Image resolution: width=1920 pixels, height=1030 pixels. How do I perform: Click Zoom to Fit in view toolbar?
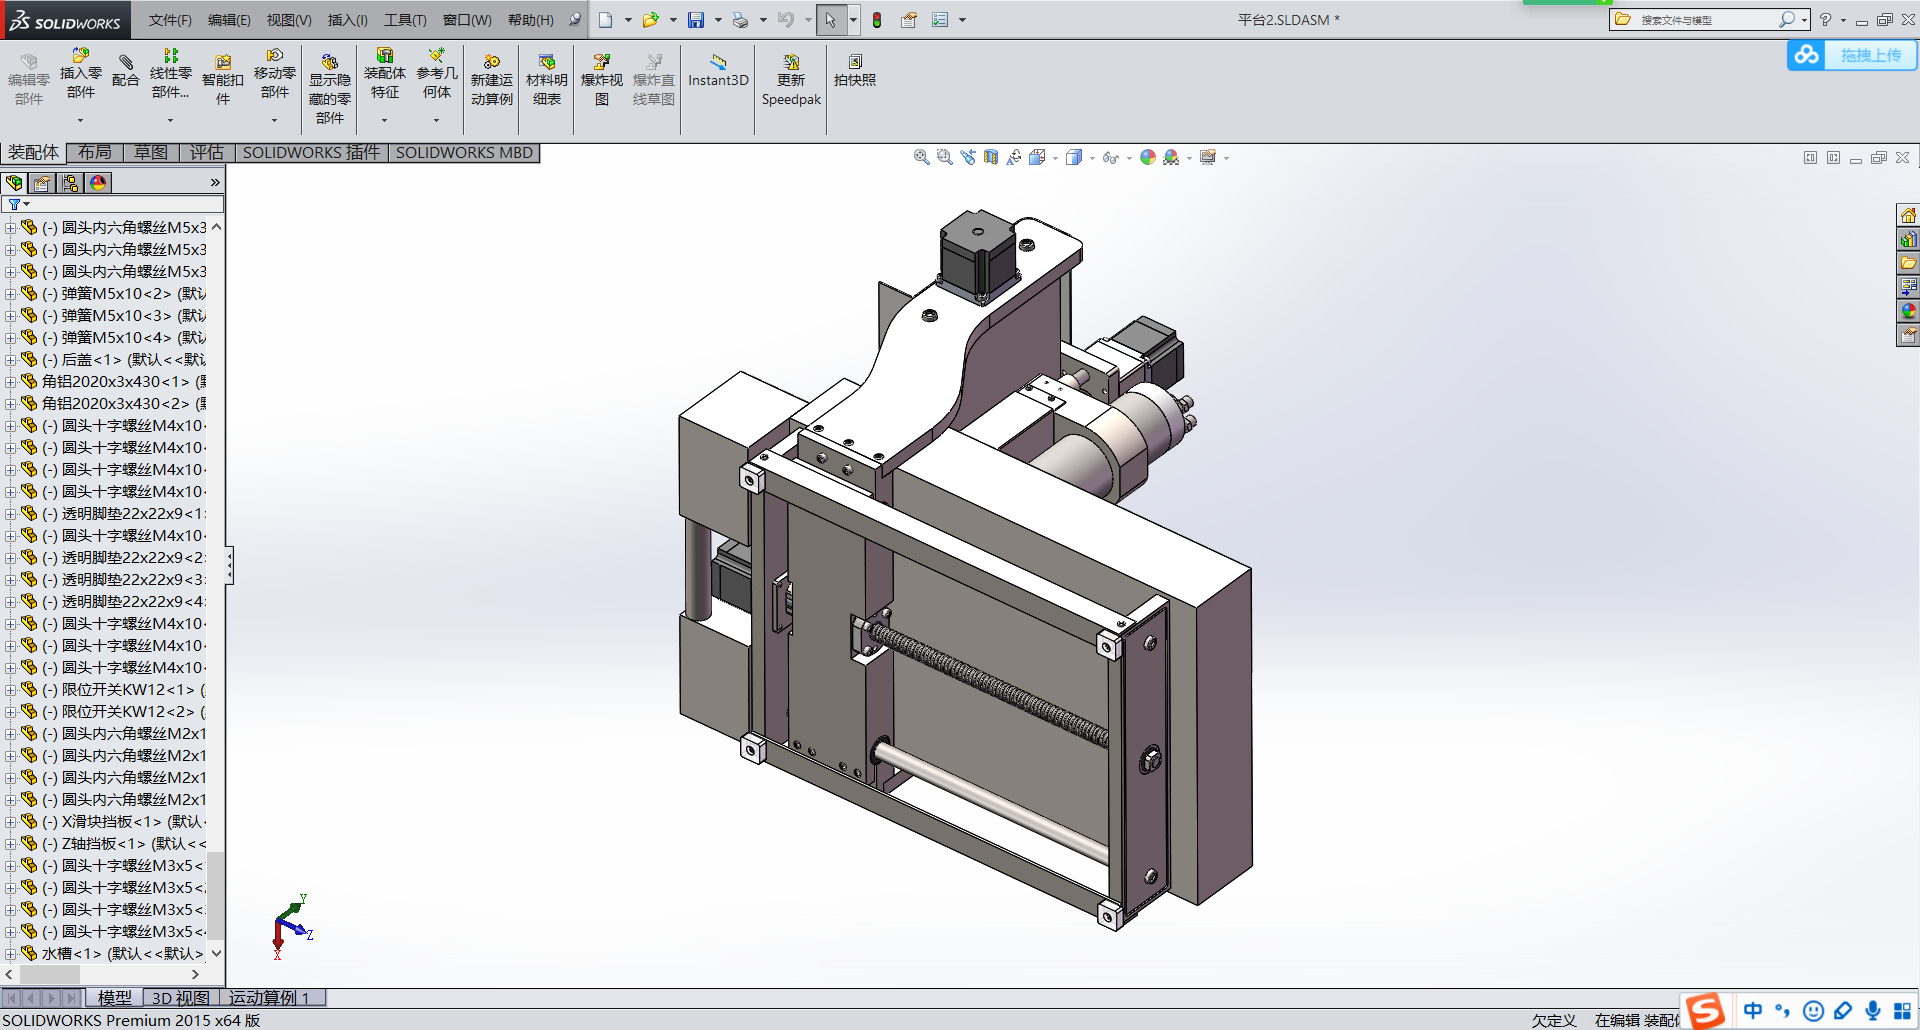[x=922, y=157]
